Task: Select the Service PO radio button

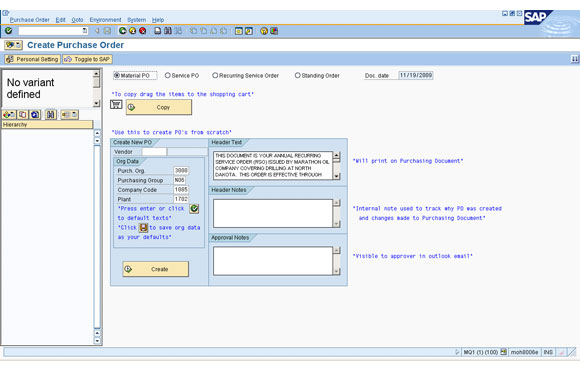Action: [168, 75]
